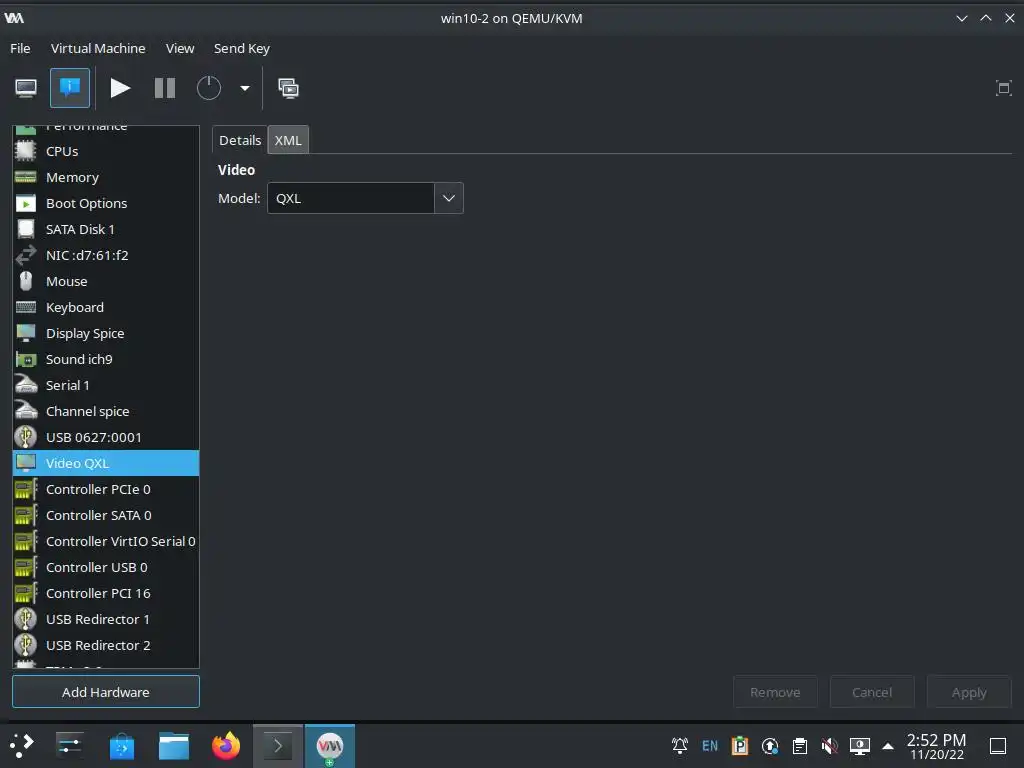Open Konsole terminal from taskbar
This screenshot has width=1024, height=768.
(278, 745)
